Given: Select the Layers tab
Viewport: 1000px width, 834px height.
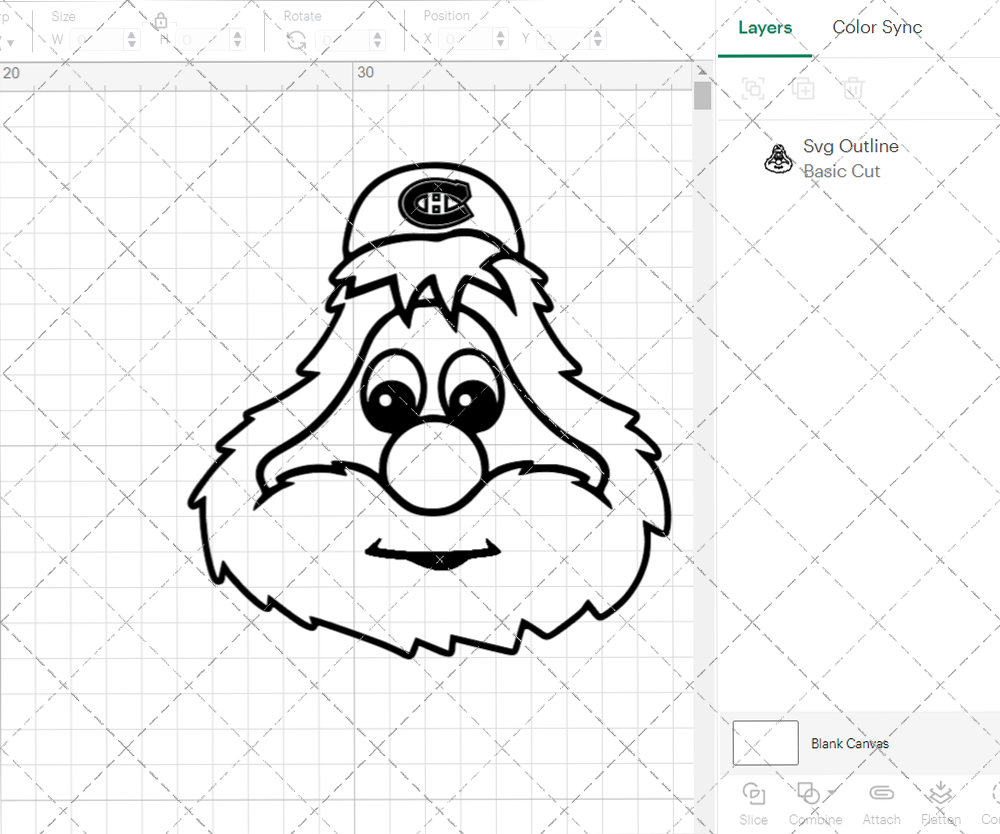Looking at the screenshot, I should click(x=764, y=27).
